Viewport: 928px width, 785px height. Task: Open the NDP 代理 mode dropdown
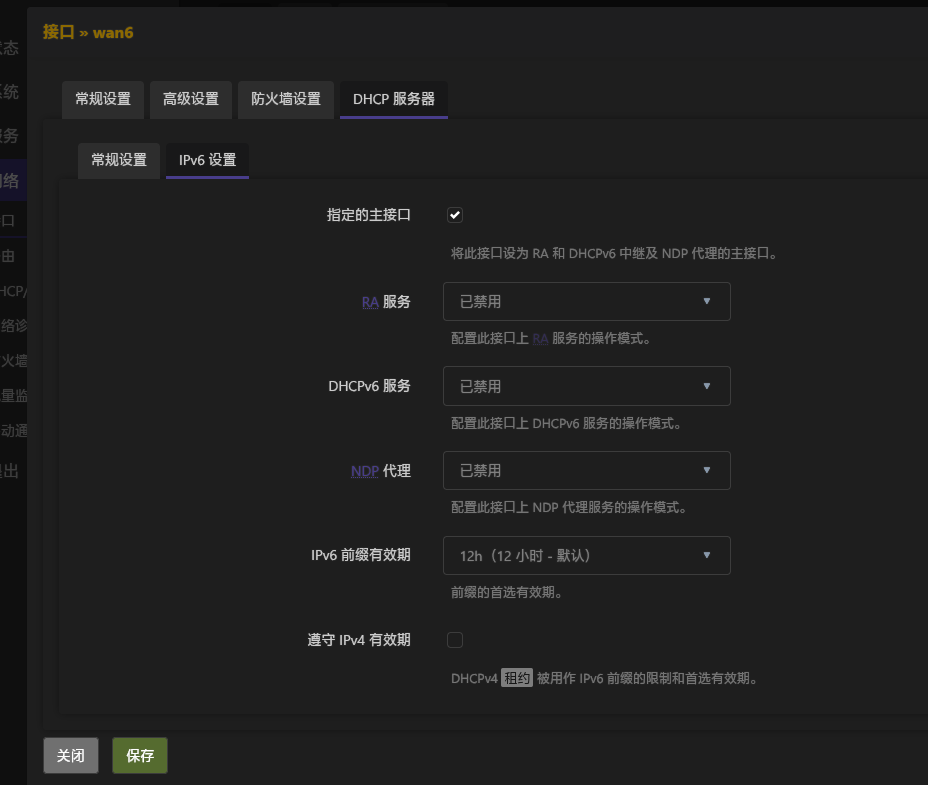point(586,471)
